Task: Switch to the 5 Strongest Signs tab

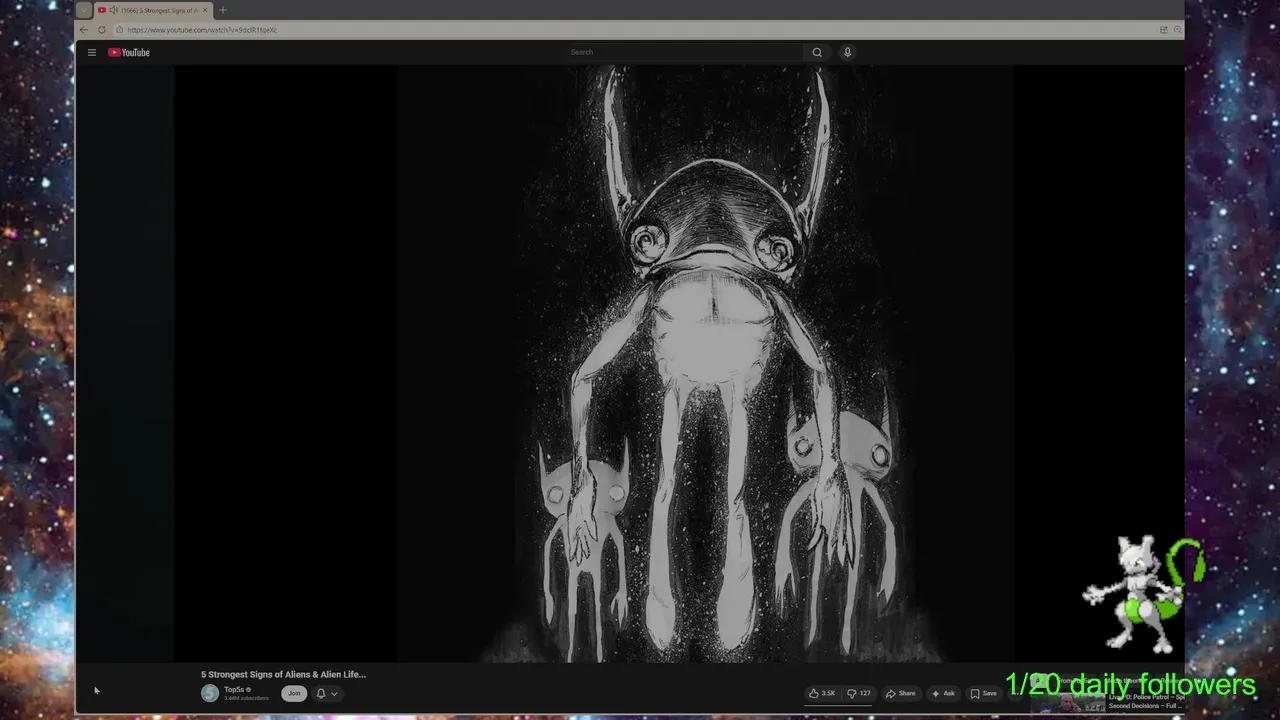Action: pos(154,10)
